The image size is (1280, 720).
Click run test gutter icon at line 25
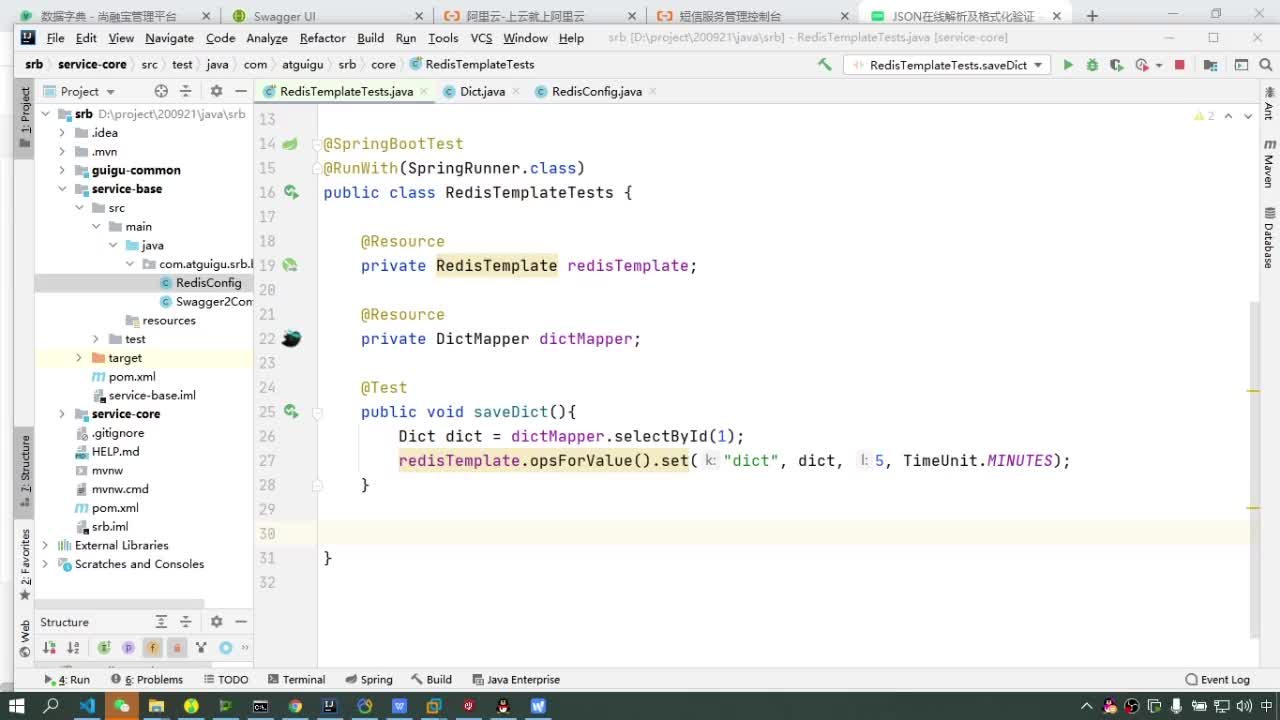point(290,411)
